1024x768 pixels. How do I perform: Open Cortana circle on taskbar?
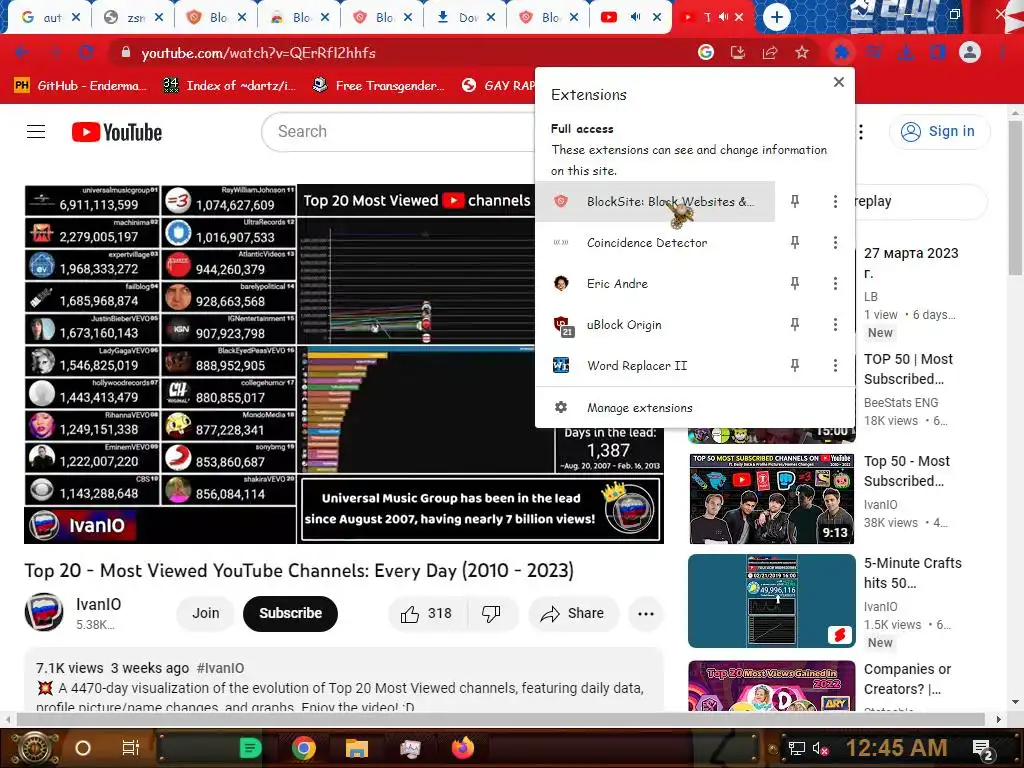tap(83, 748)
